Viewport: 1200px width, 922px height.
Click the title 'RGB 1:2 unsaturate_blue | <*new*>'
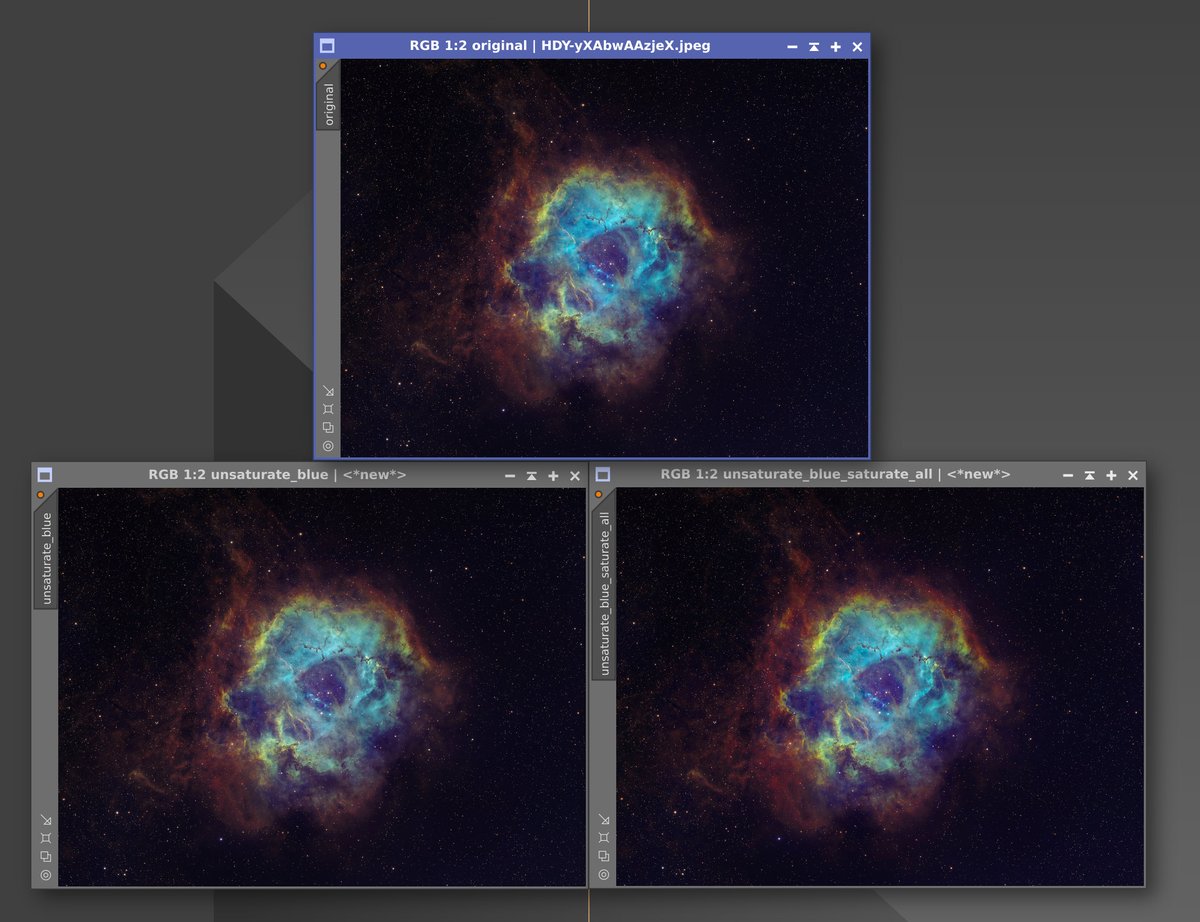[277, 475]
